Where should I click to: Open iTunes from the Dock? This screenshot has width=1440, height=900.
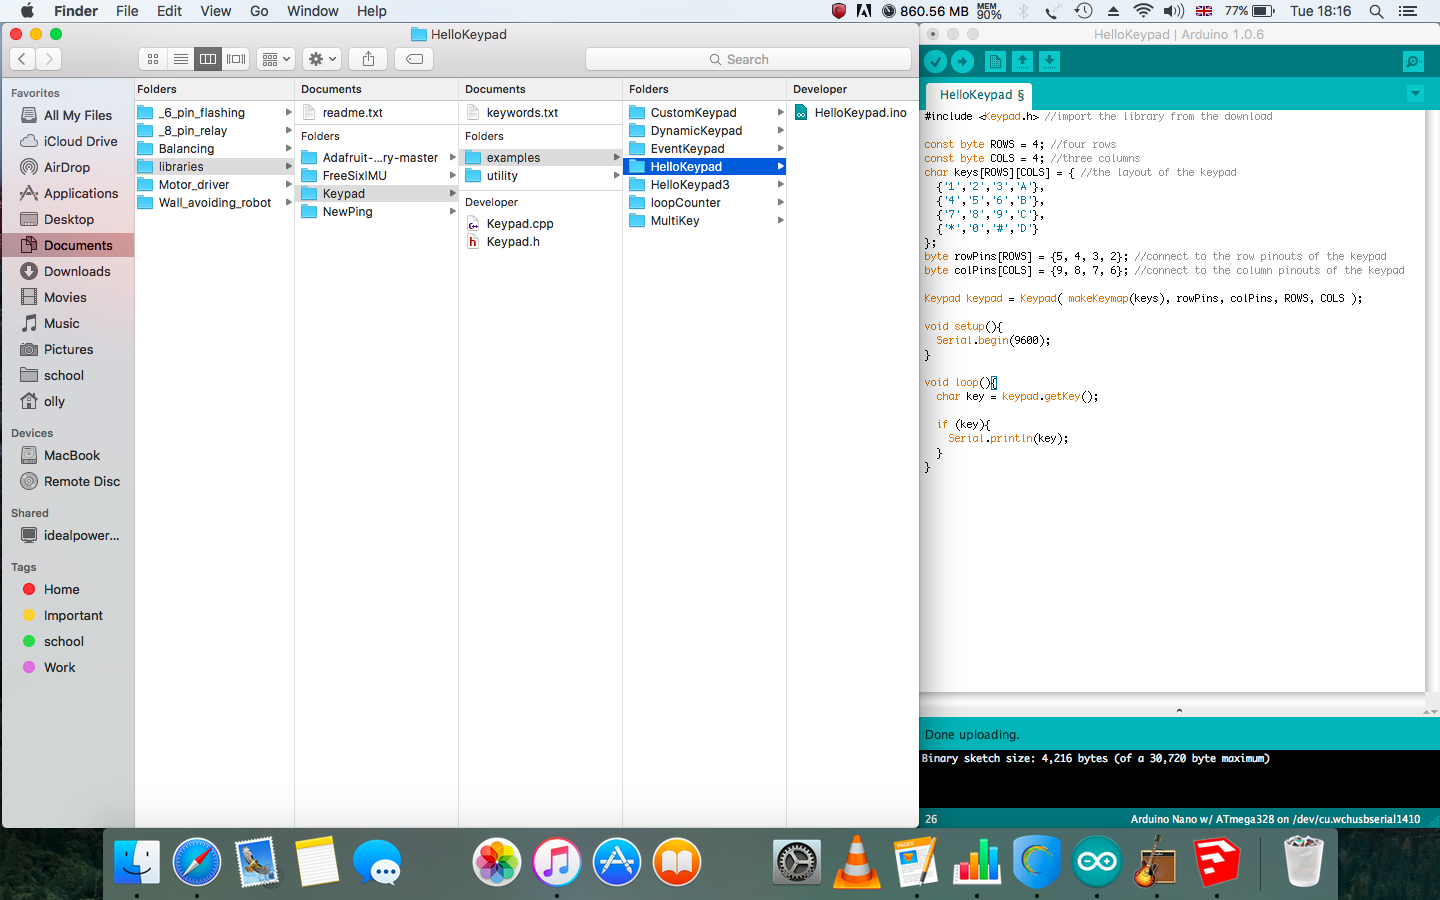tap(557, 862)
